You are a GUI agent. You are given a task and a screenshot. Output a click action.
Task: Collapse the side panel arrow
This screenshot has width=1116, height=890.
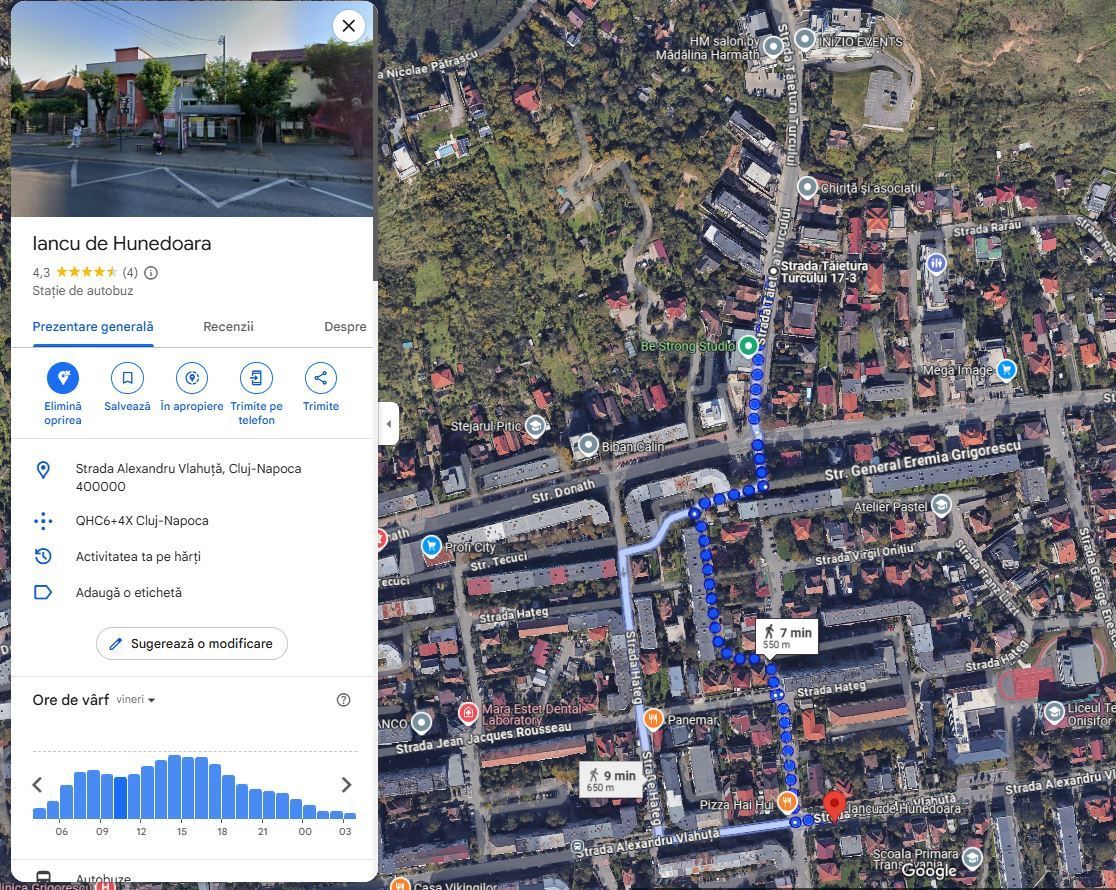388,423
